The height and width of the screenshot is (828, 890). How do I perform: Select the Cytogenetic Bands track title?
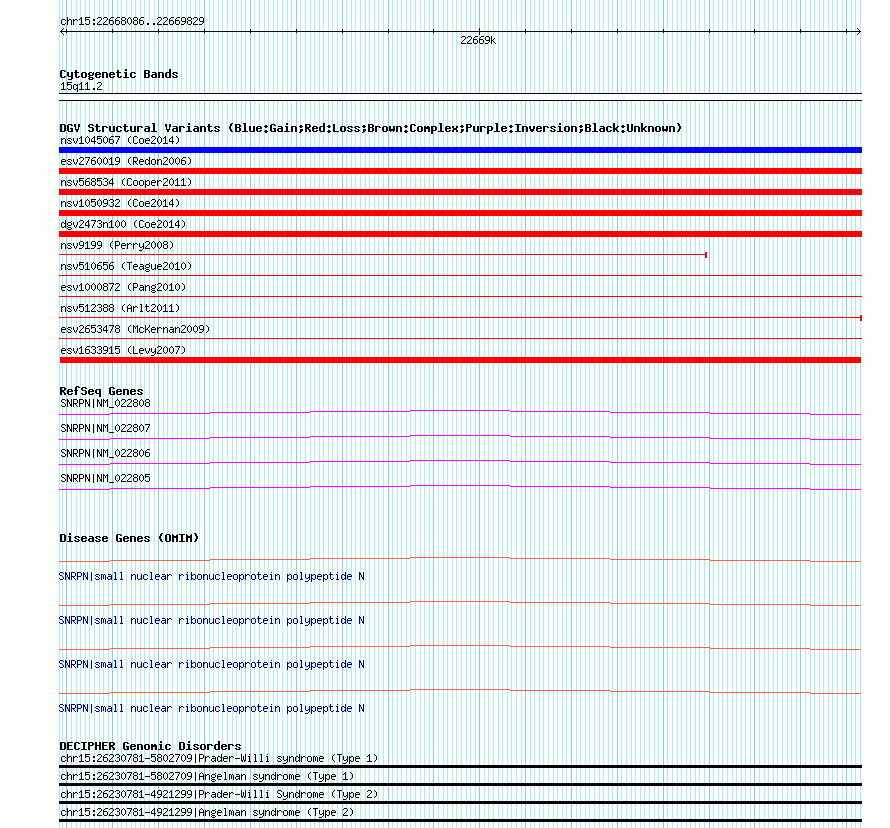[x=119, y=74]
